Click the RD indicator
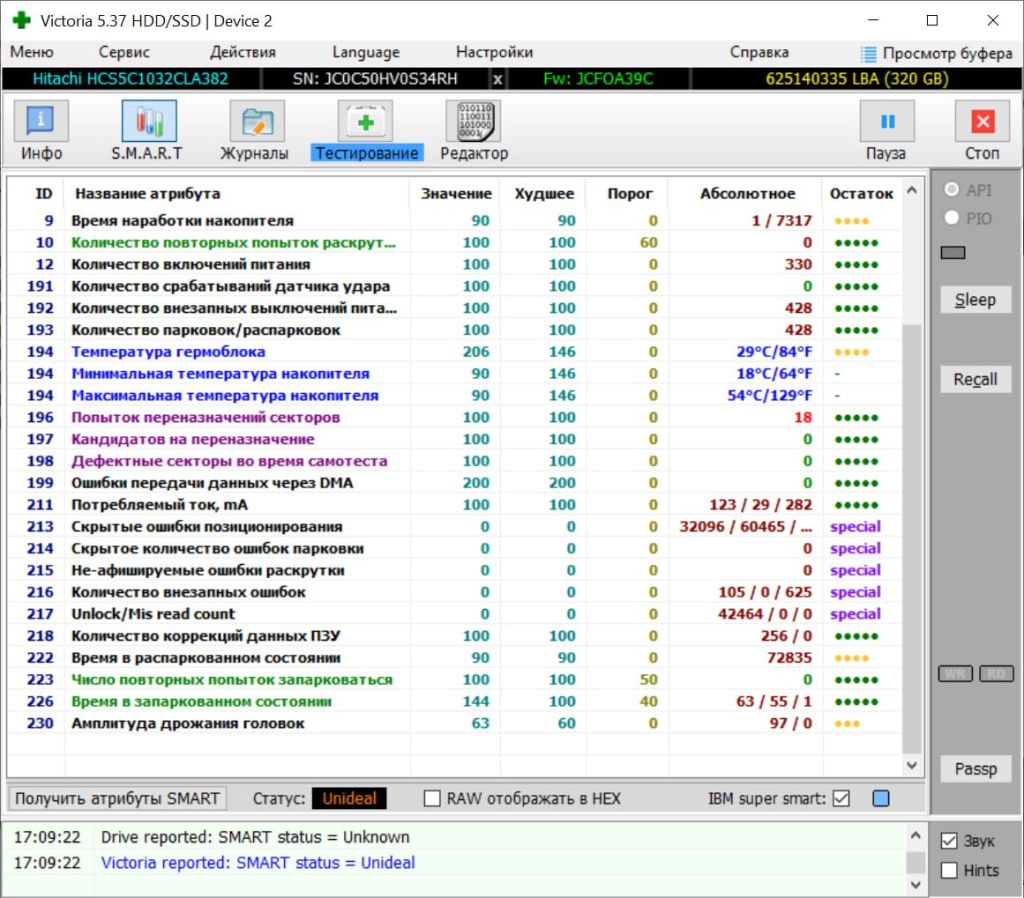This screenshot has height=898, width=1024. pos(996,674)
